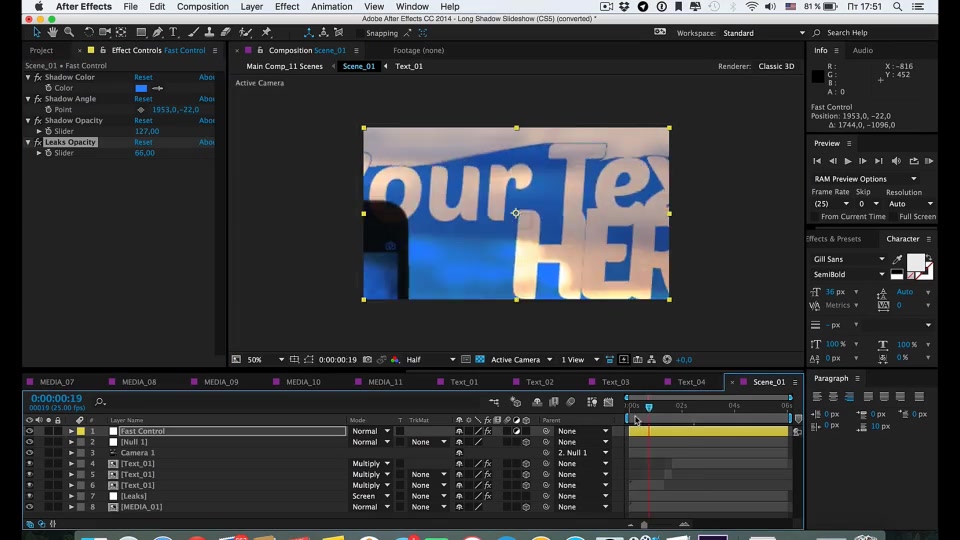The height and width of the screenshot is (540, 960).
Task: Open the Character fill color white swatch
Action: click(915, 262)
